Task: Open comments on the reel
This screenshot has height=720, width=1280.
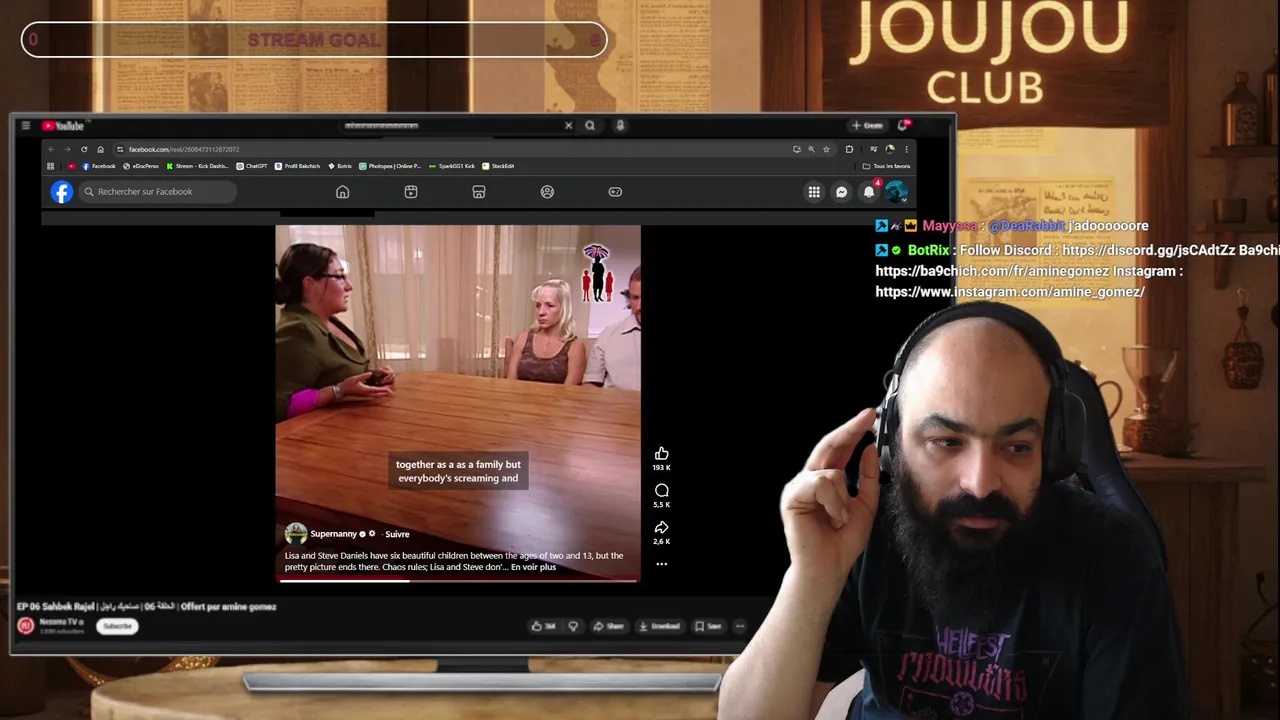Action: [661, 491]
